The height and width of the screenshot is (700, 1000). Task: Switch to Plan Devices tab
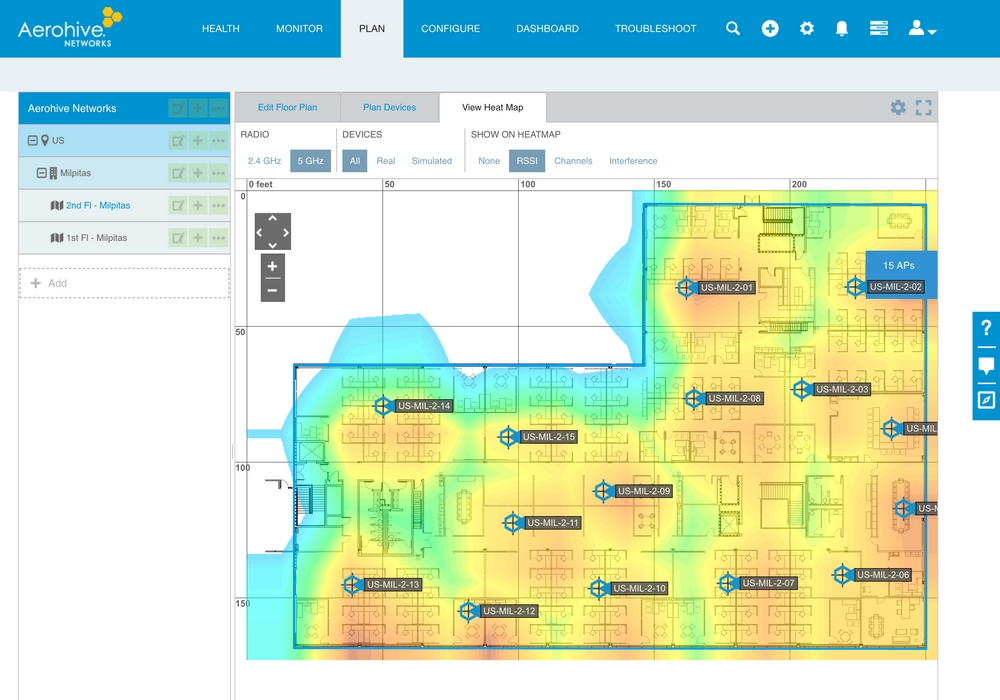click(390, 107)
